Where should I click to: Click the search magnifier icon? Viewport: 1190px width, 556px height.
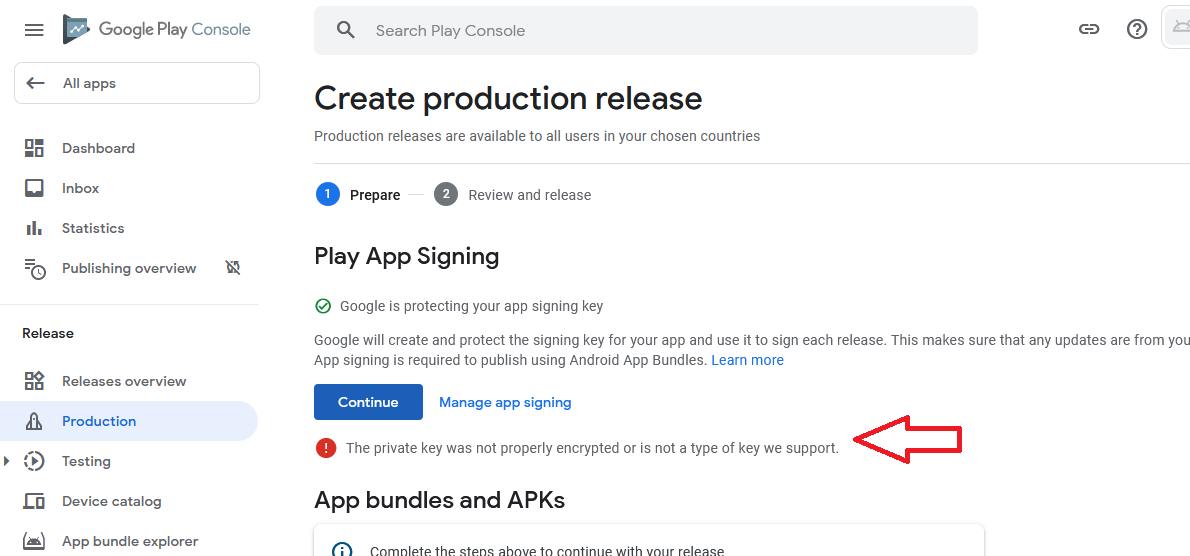(x=346, y=30)
